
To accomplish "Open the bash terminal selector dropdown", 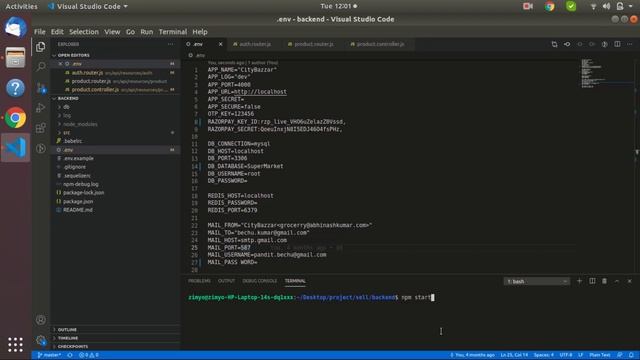I will (536, 281).
